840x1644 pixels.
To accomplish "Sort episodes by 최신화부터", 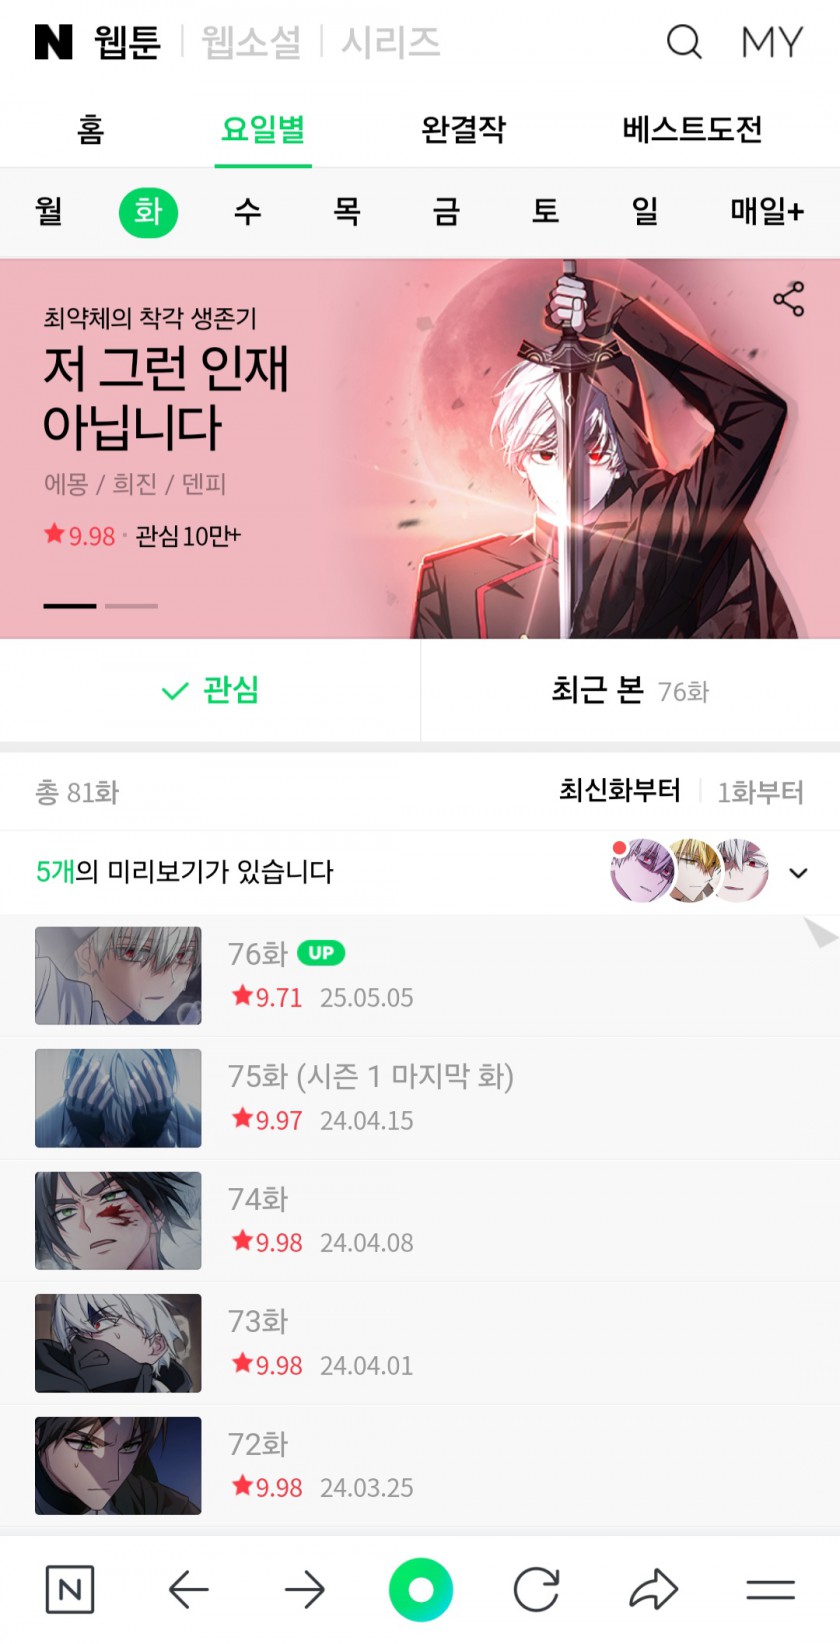I will point(619,791).
